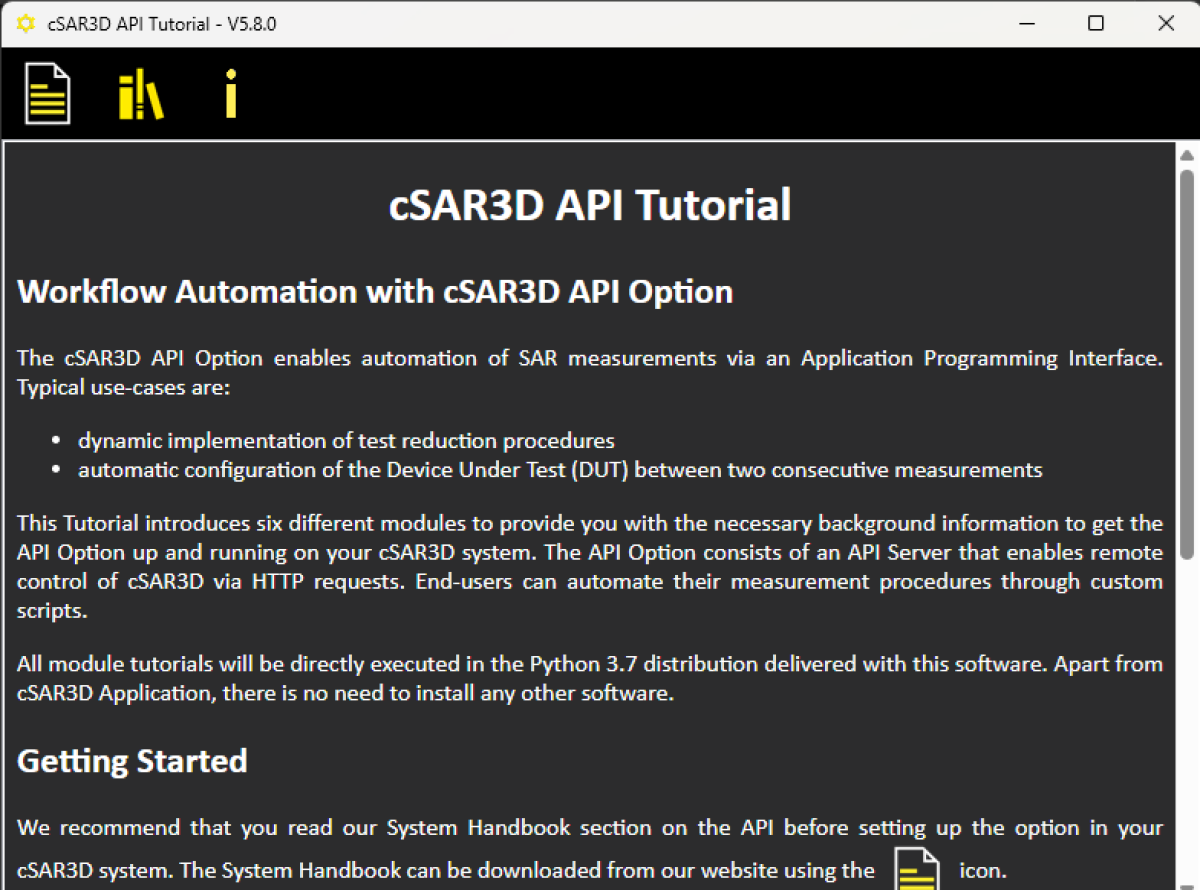
Task: Click the paragraph describing the API Server
Action: [590, 566]
